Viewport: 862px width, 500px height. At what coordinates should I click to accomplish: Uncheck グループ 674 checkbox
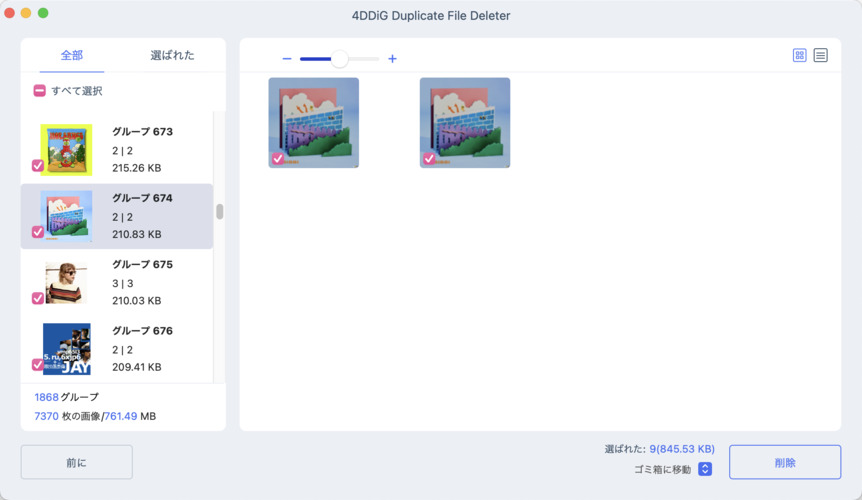(38, 232)
